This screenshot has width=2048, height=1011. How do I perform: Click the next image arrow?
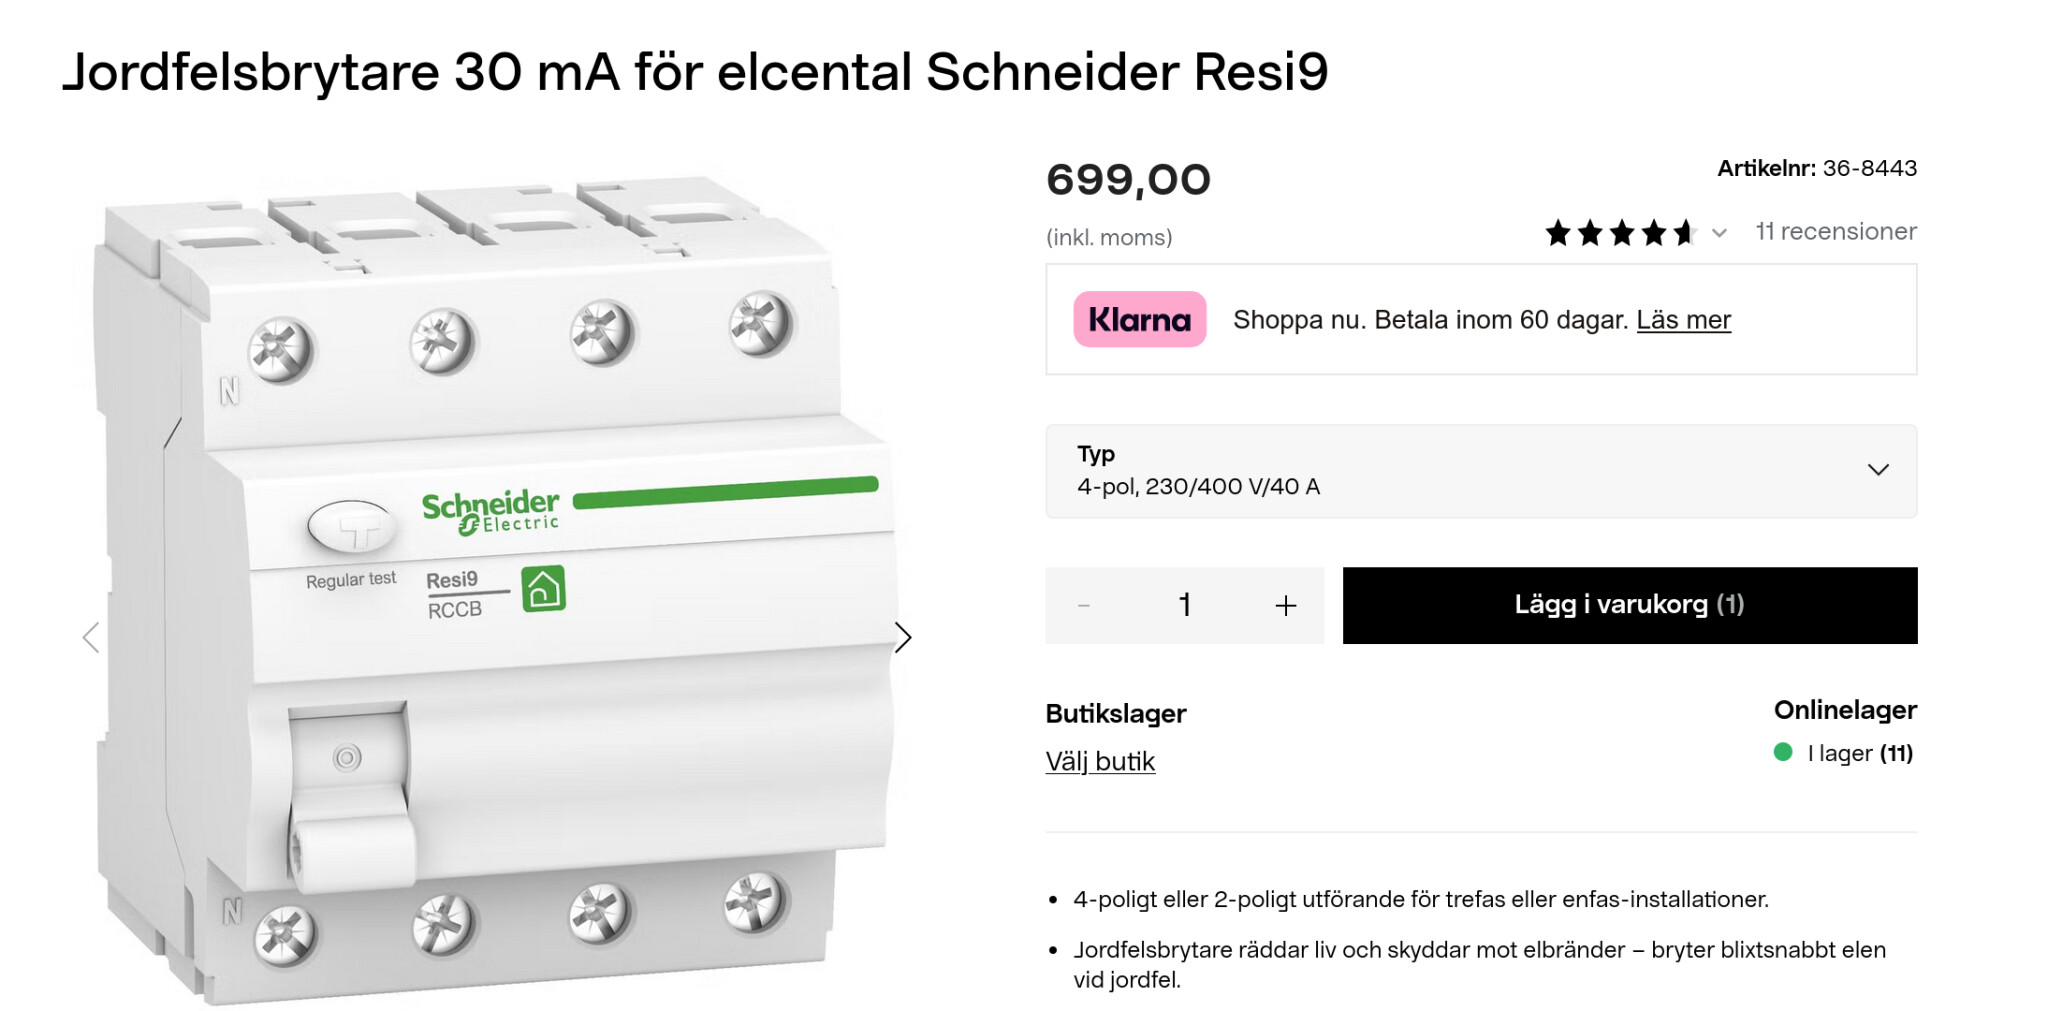click(x=902, y=637)
